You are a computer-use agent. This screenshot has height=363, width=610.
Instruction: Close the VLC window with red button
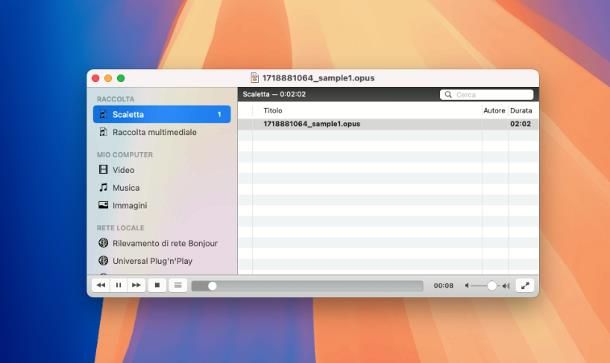(x=96, y=78)
